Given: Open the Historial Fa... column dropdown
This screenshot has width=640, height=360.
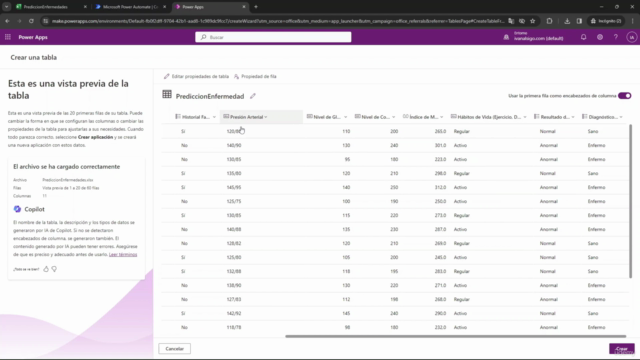Looking at the screenshot, I should pyautogui.click(x=214, y=117).
